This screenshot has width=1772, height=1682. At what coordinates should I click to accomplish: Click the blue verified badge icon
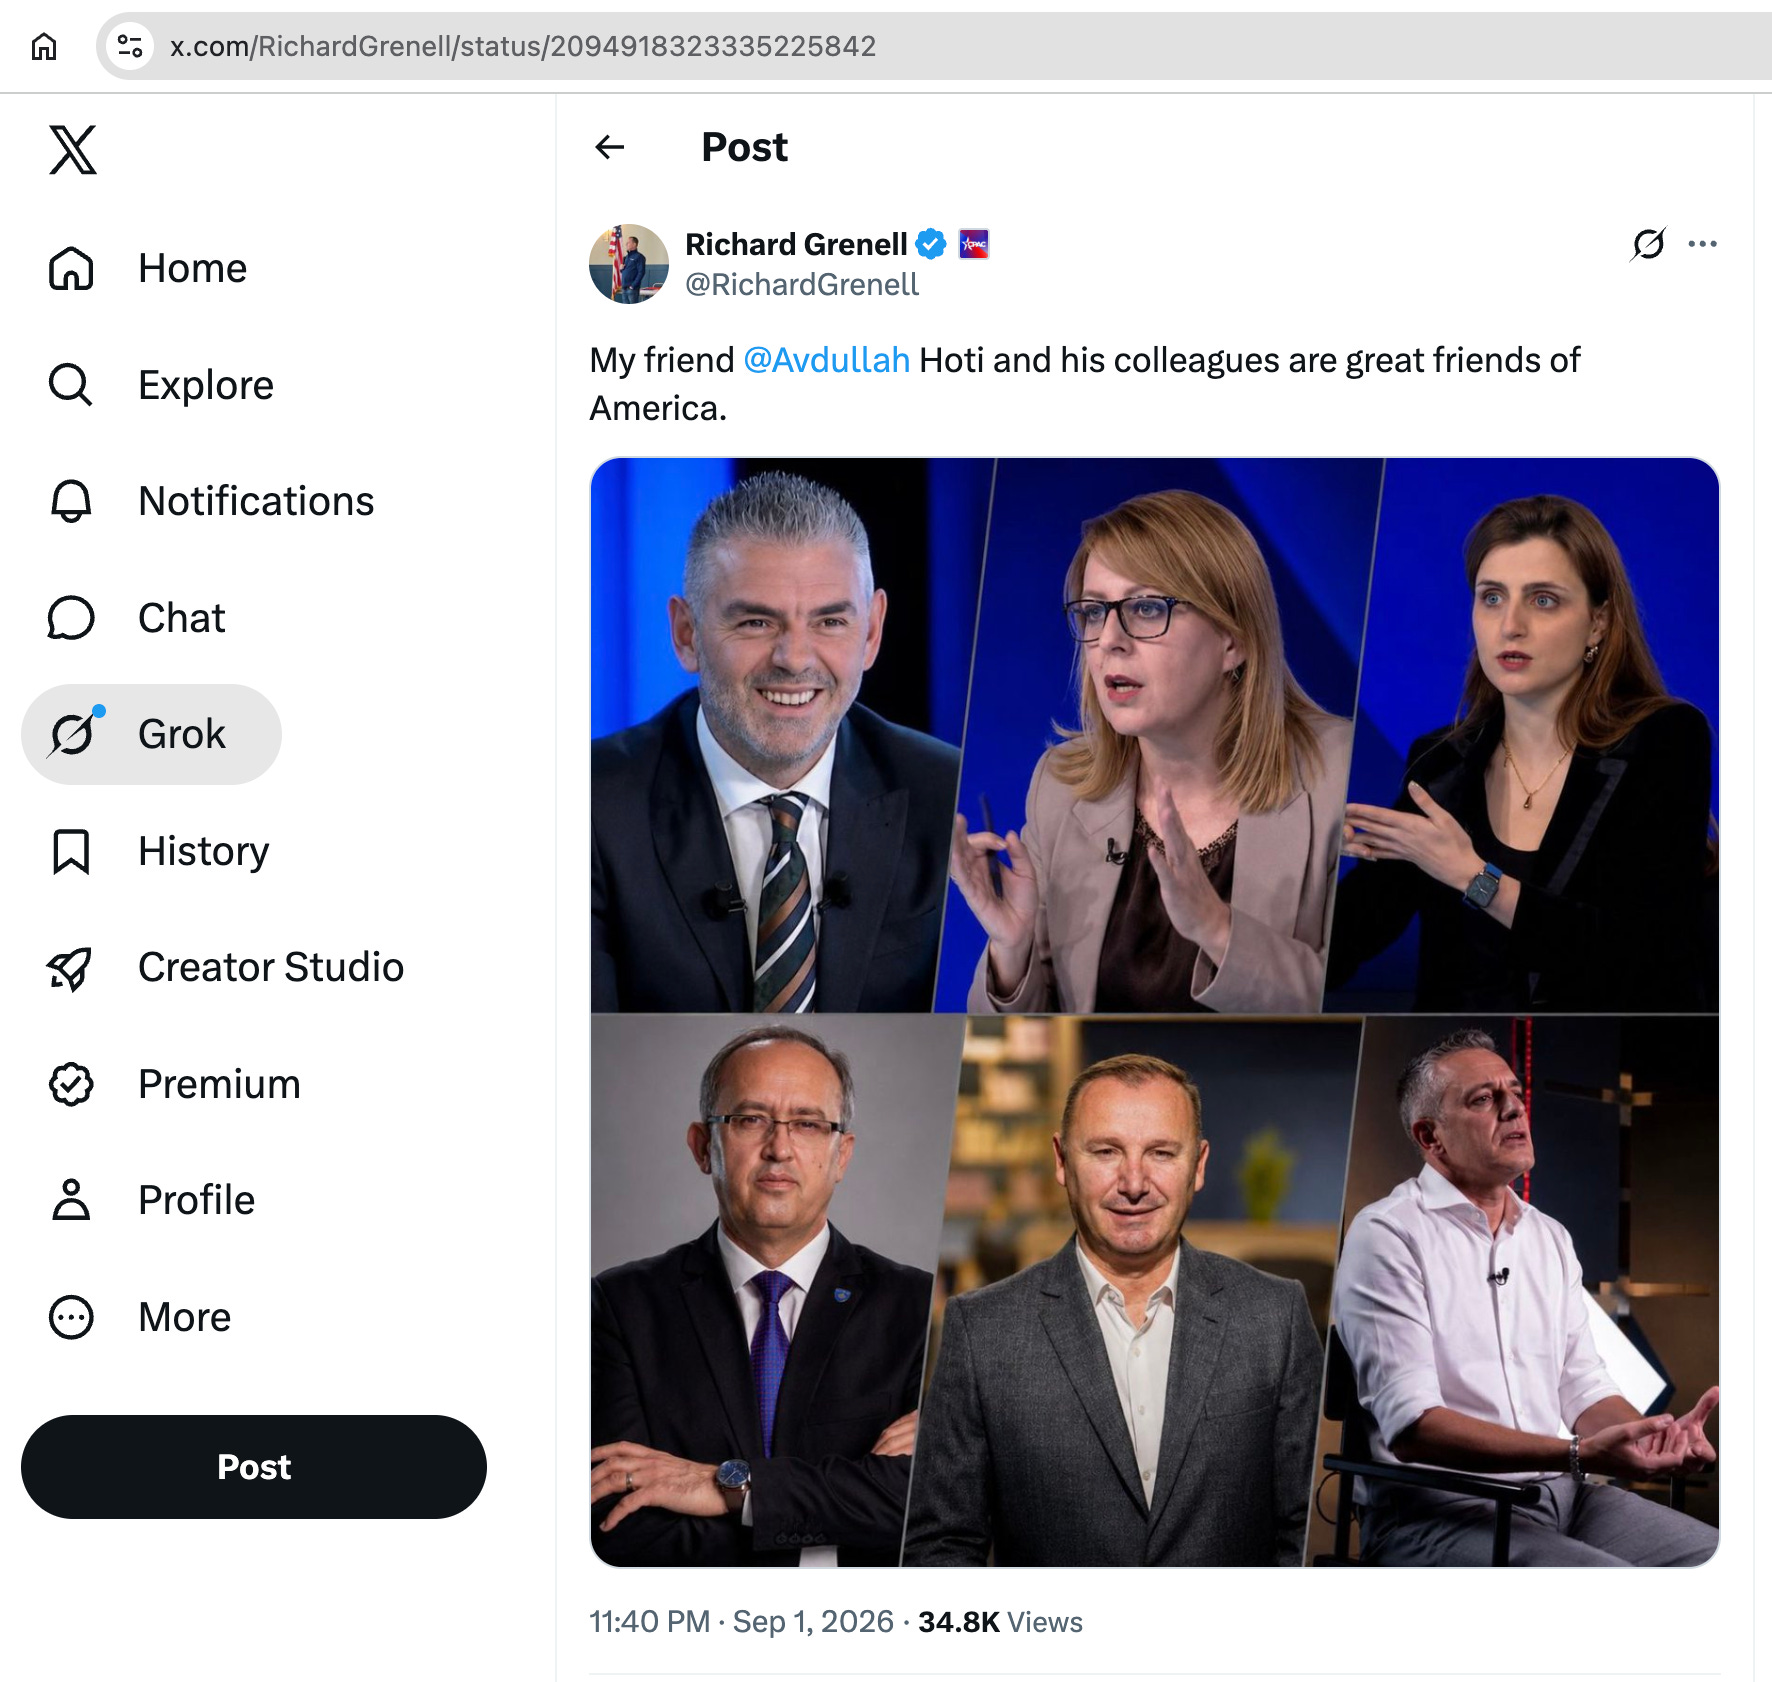coord(931,244)
